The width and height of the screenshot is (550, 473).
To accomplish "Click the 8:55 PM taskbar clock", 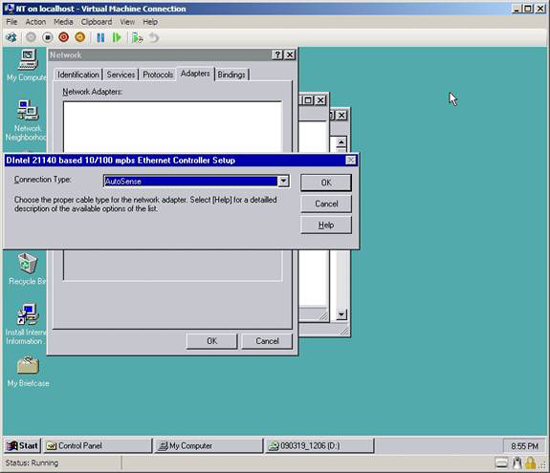I will pos(524,446).
